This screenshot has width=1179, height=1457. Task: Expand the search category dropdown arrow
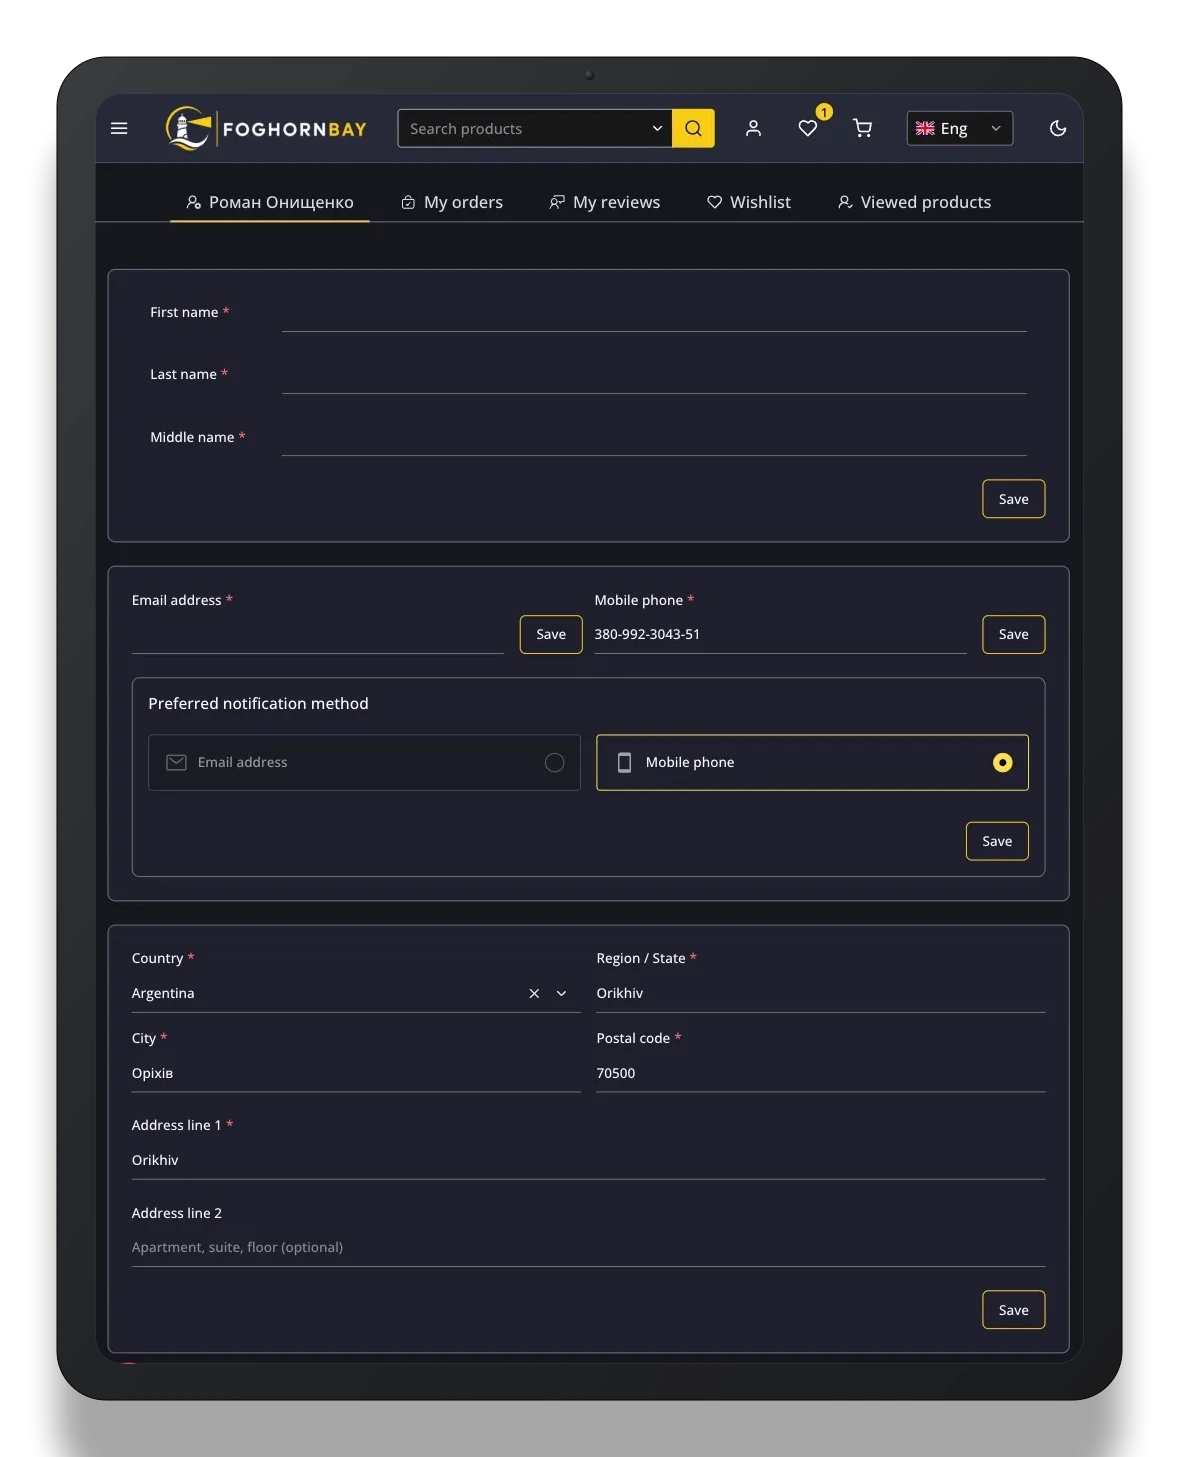(x=657, y=128)
